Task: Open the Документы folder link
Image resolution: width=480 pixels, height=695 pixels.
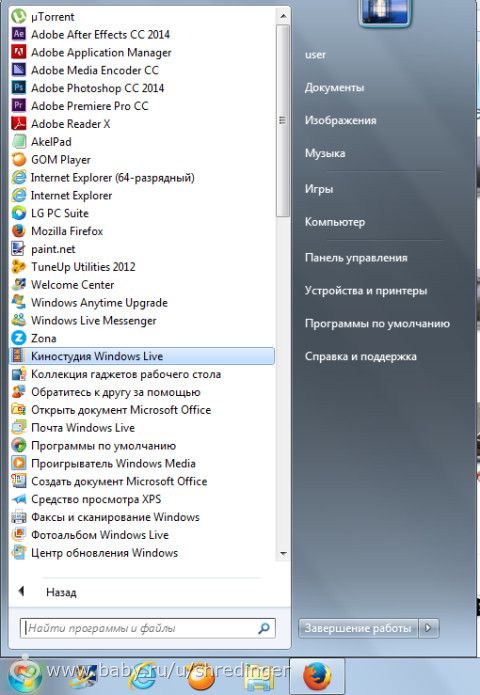Action: (334, 87)
